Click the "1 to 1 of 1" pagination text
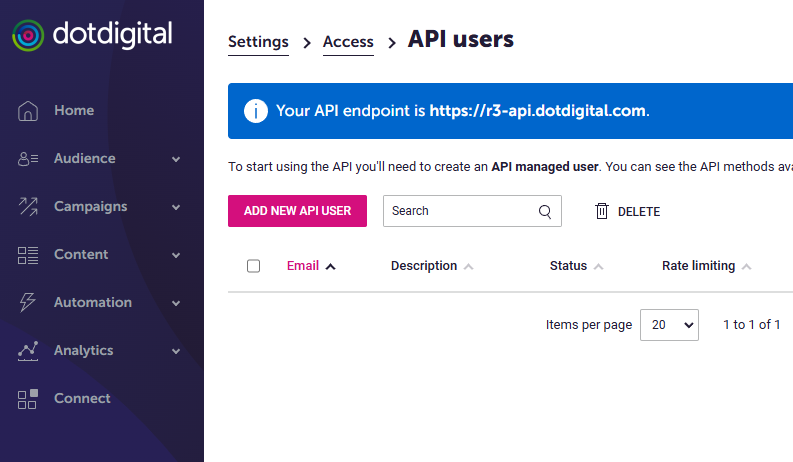793x462 pixels. 752,325
